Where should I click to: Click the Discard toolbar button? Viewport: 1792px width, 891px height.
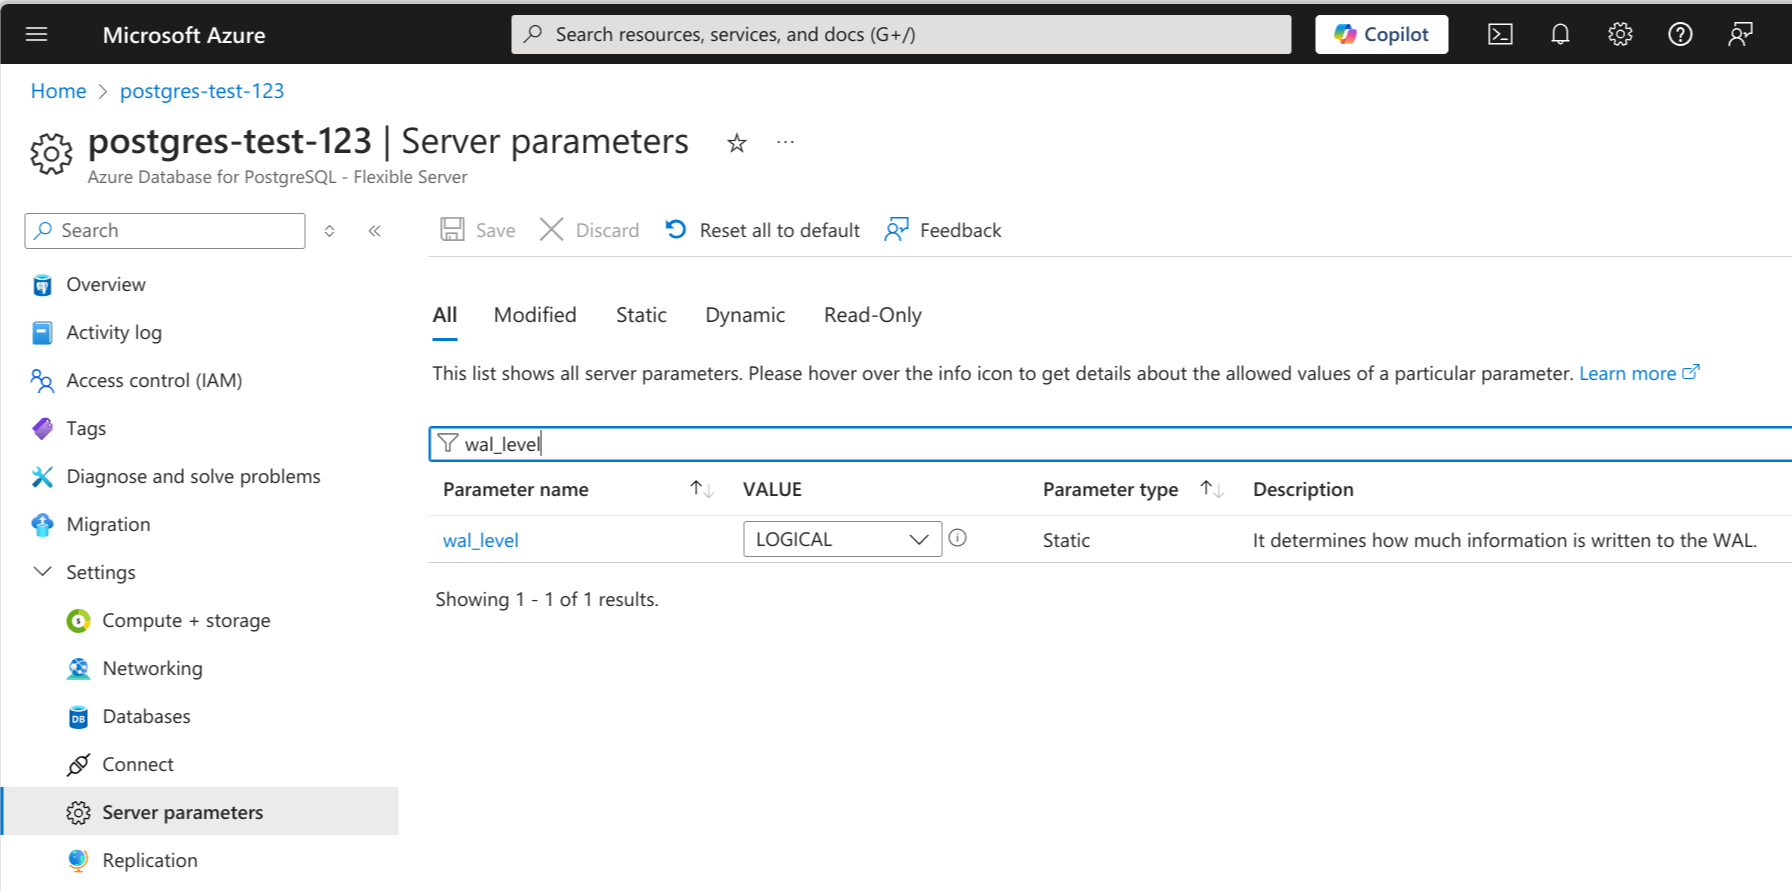tap(589, 230)
